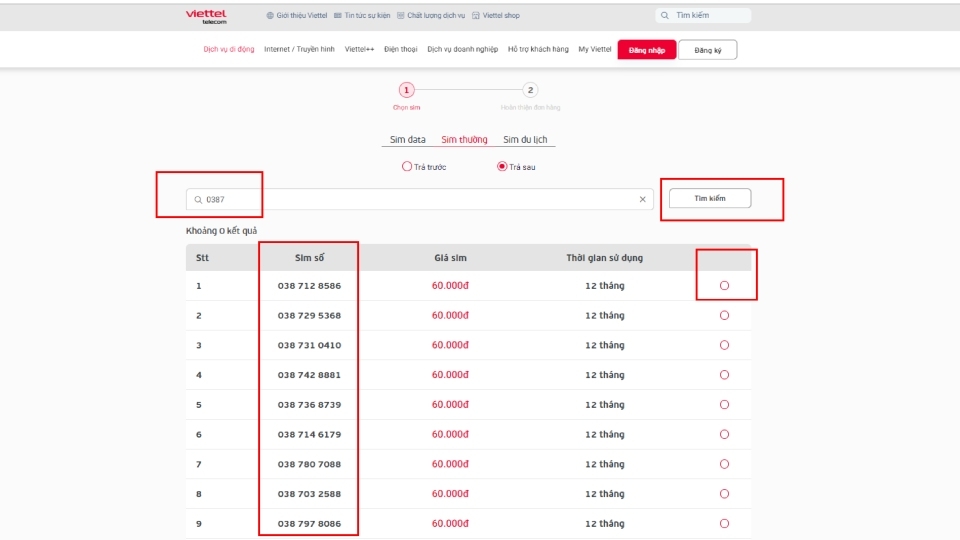Select the Trả sau radio option

click(x=502, y=167)
